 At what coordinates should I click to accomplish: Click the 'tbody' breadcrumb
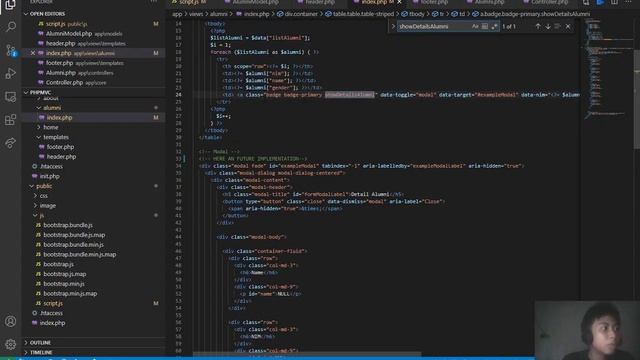[416, 14]
